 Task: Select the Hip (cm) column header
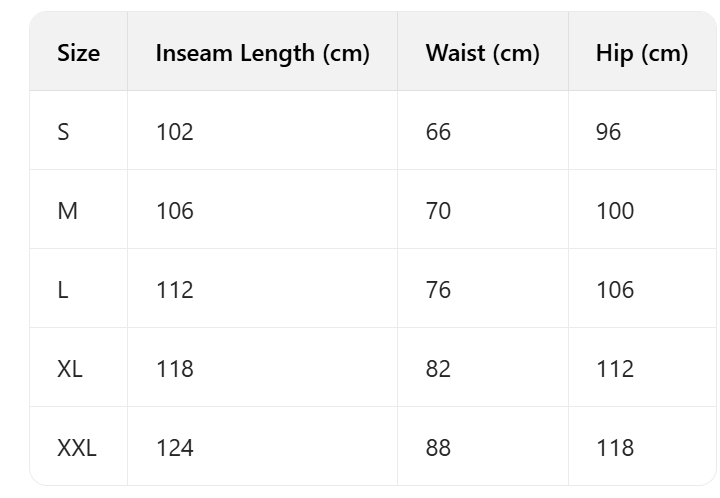(641, 53)
